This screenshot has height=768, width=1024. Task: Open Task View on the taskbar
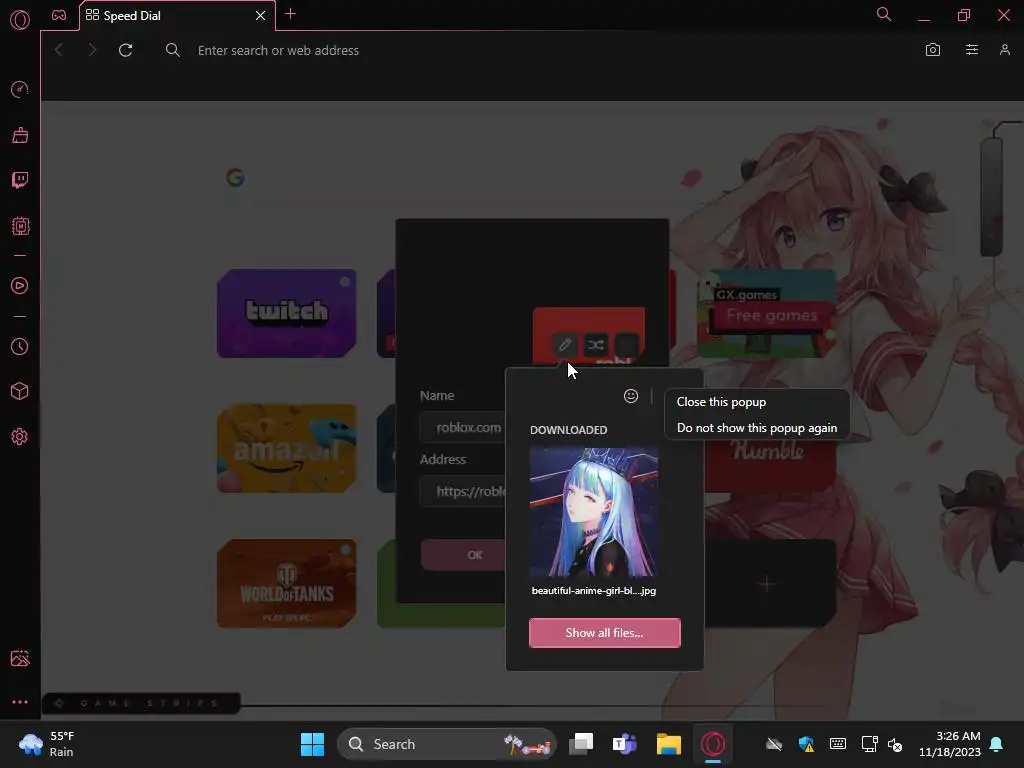(581, 744)
